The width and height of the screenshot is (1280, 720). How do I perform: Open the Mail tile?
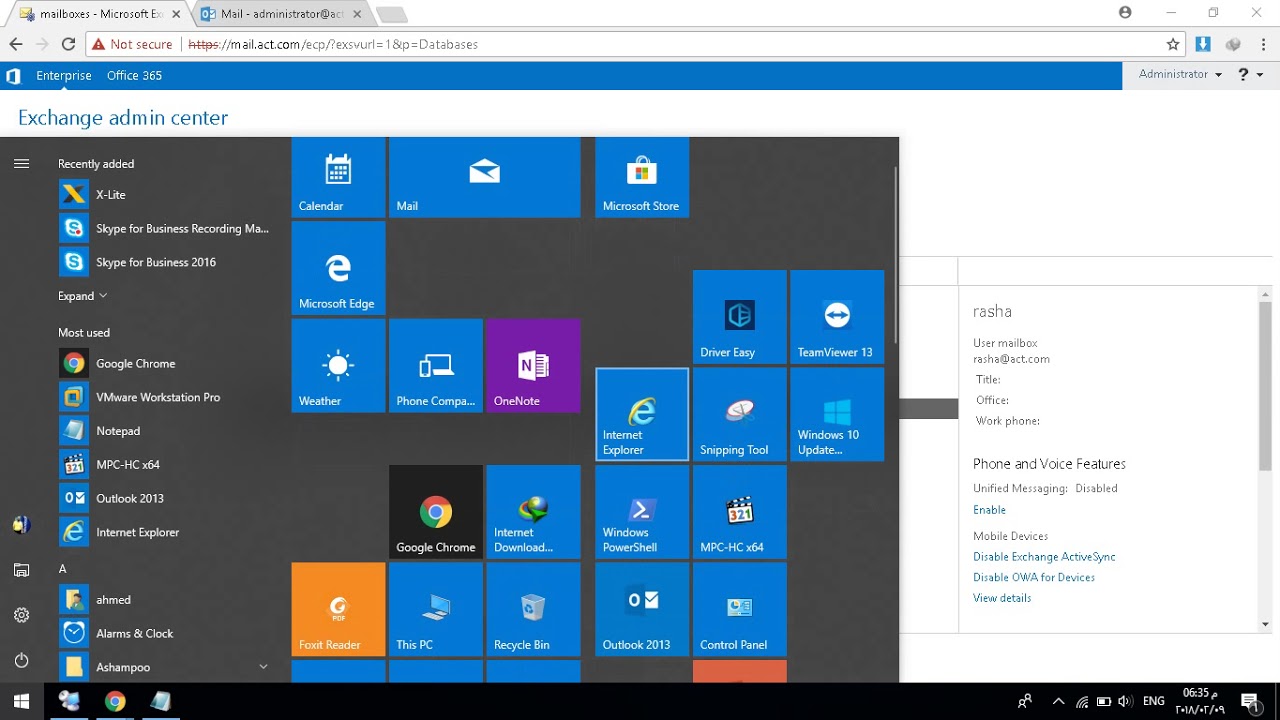pos(484,177)
